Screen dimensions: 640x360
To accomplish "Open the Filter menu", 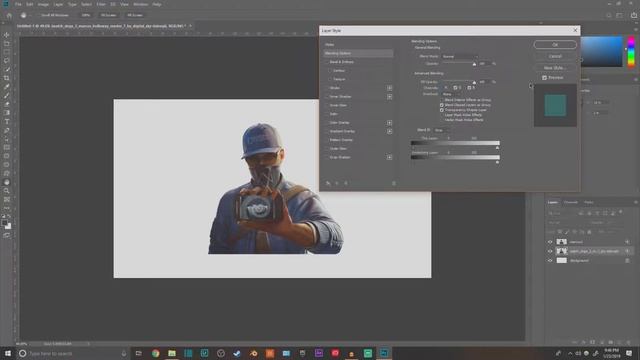I will pos(101,4).
